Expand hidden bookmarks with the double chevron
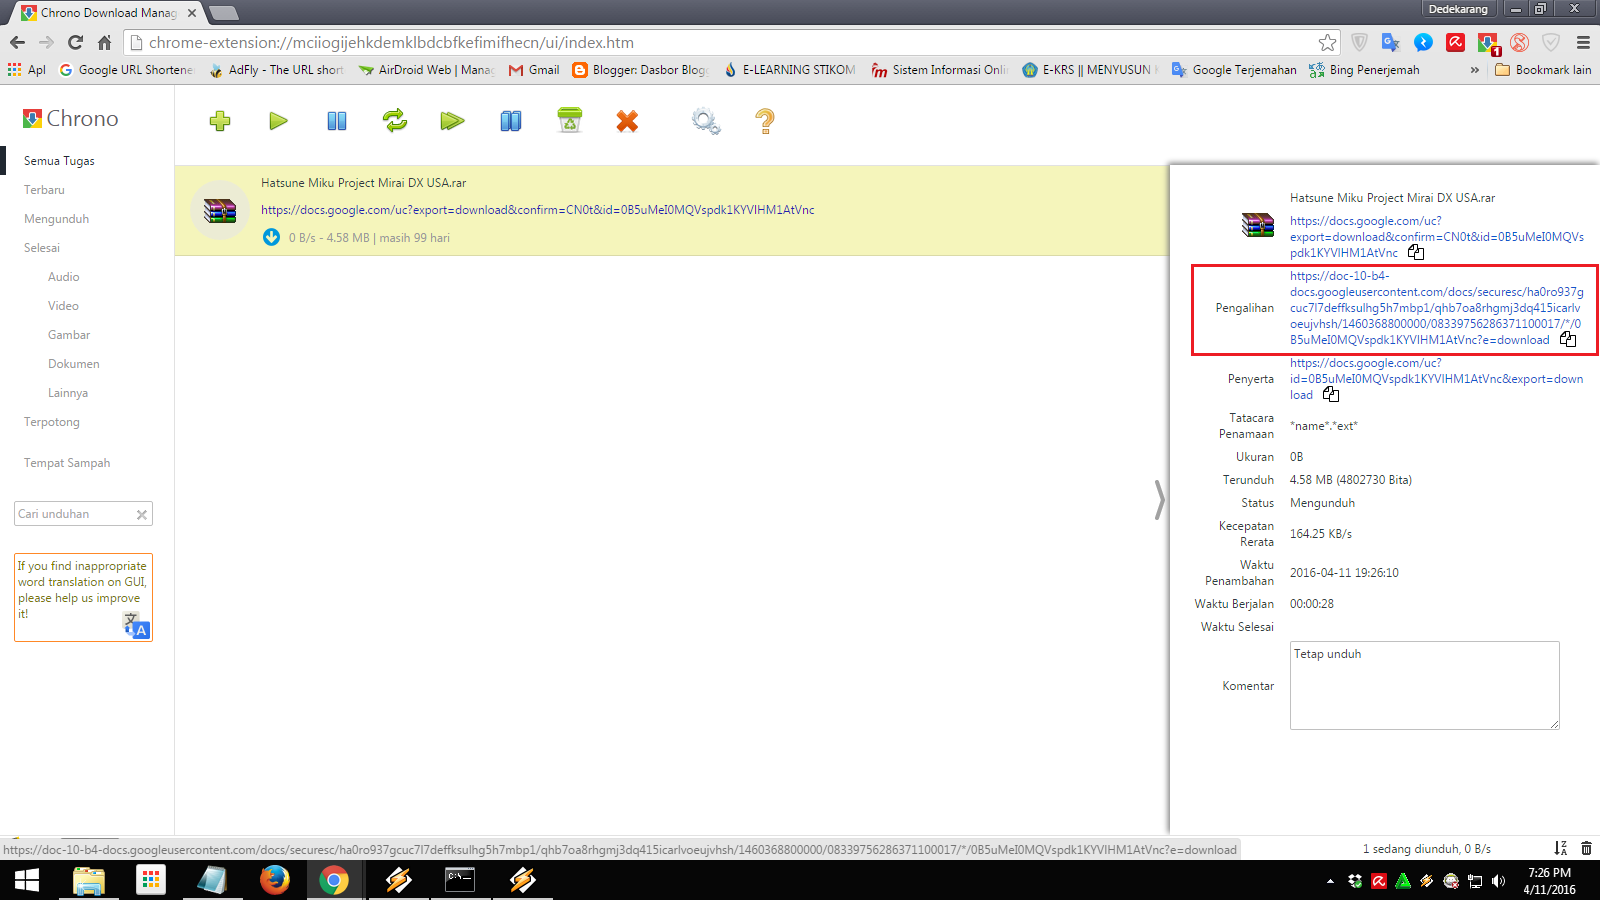The image size is (1600, 900). click(1474, 70)
